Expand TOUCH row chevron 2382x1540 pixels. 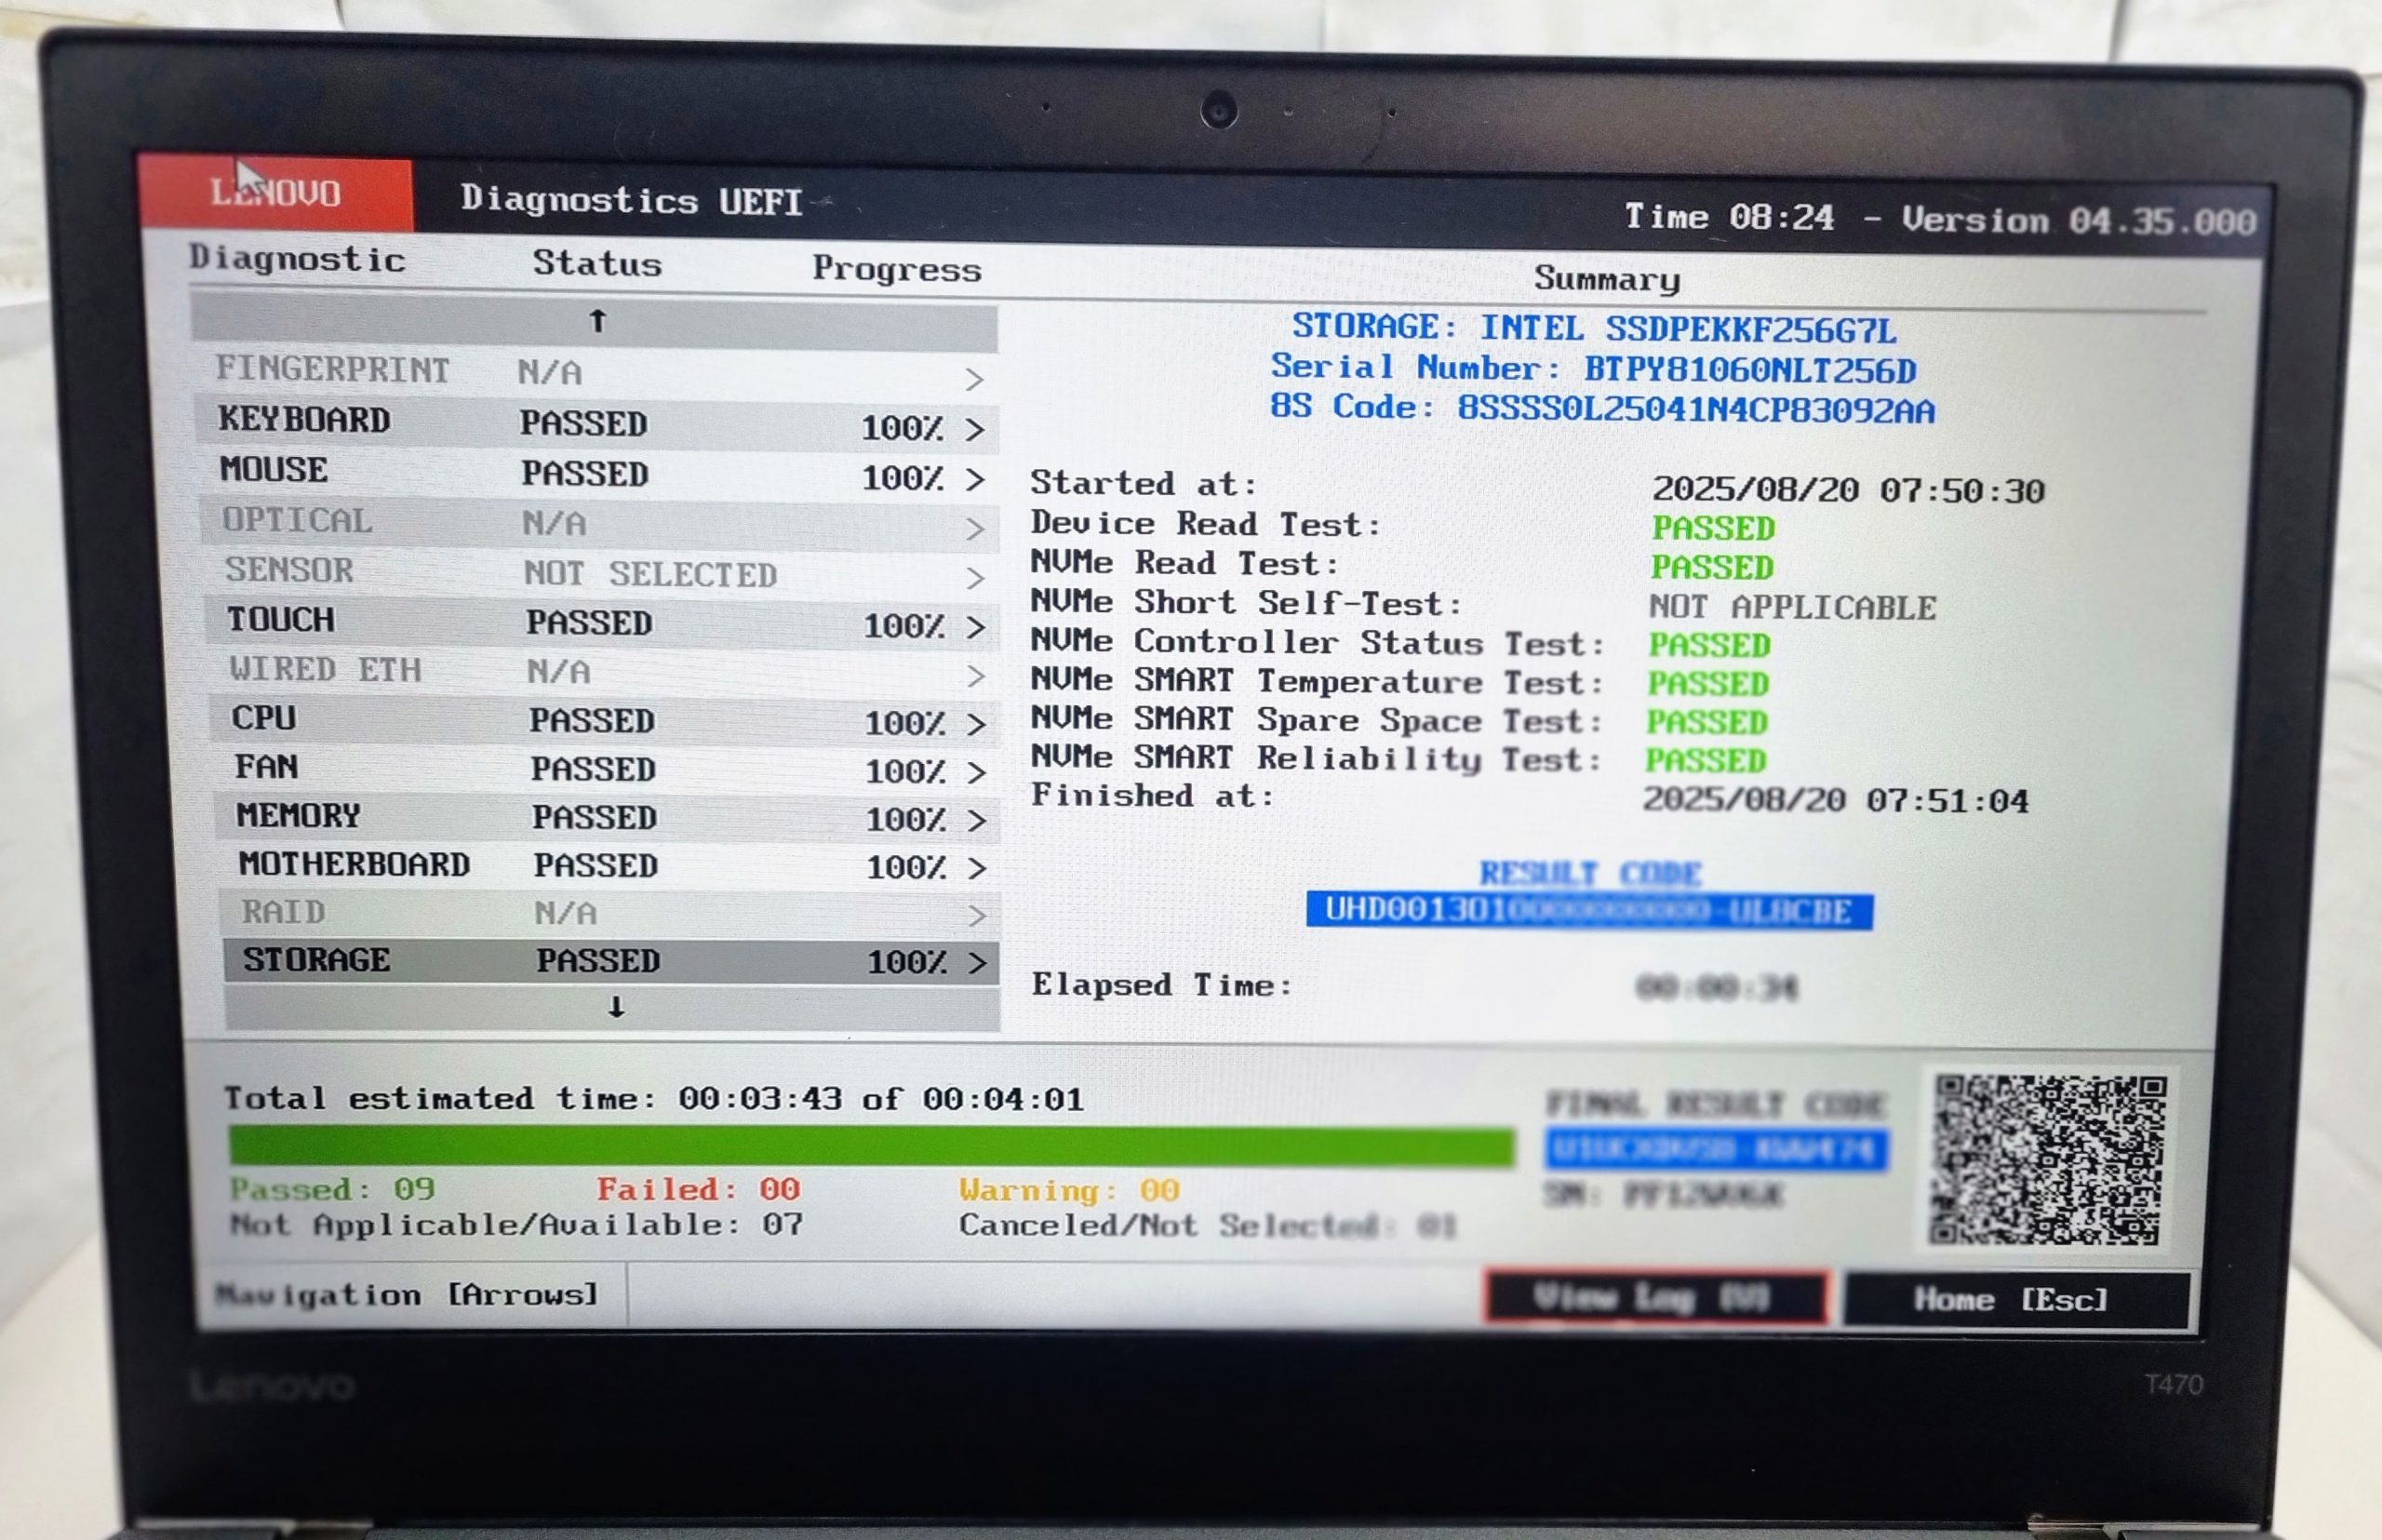976,627
